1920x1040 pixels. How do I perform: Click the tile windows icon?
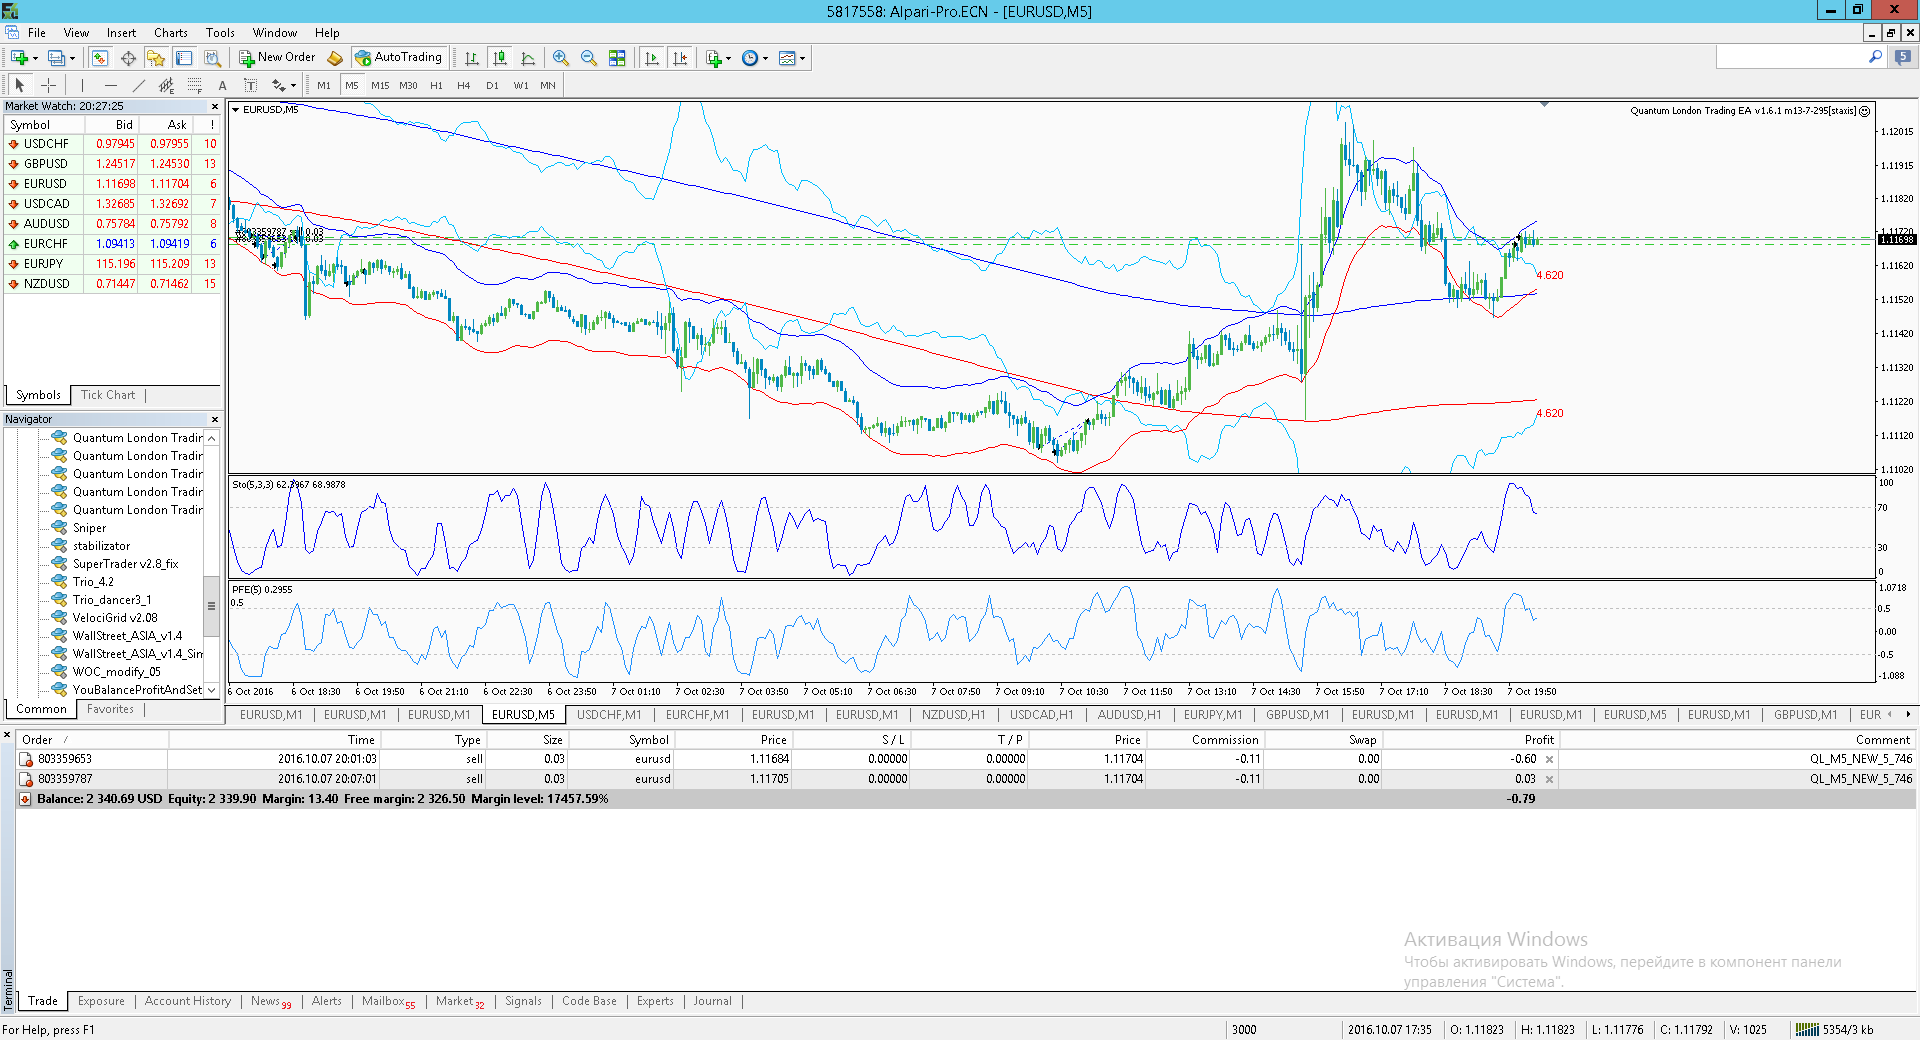tap(617, 58)
